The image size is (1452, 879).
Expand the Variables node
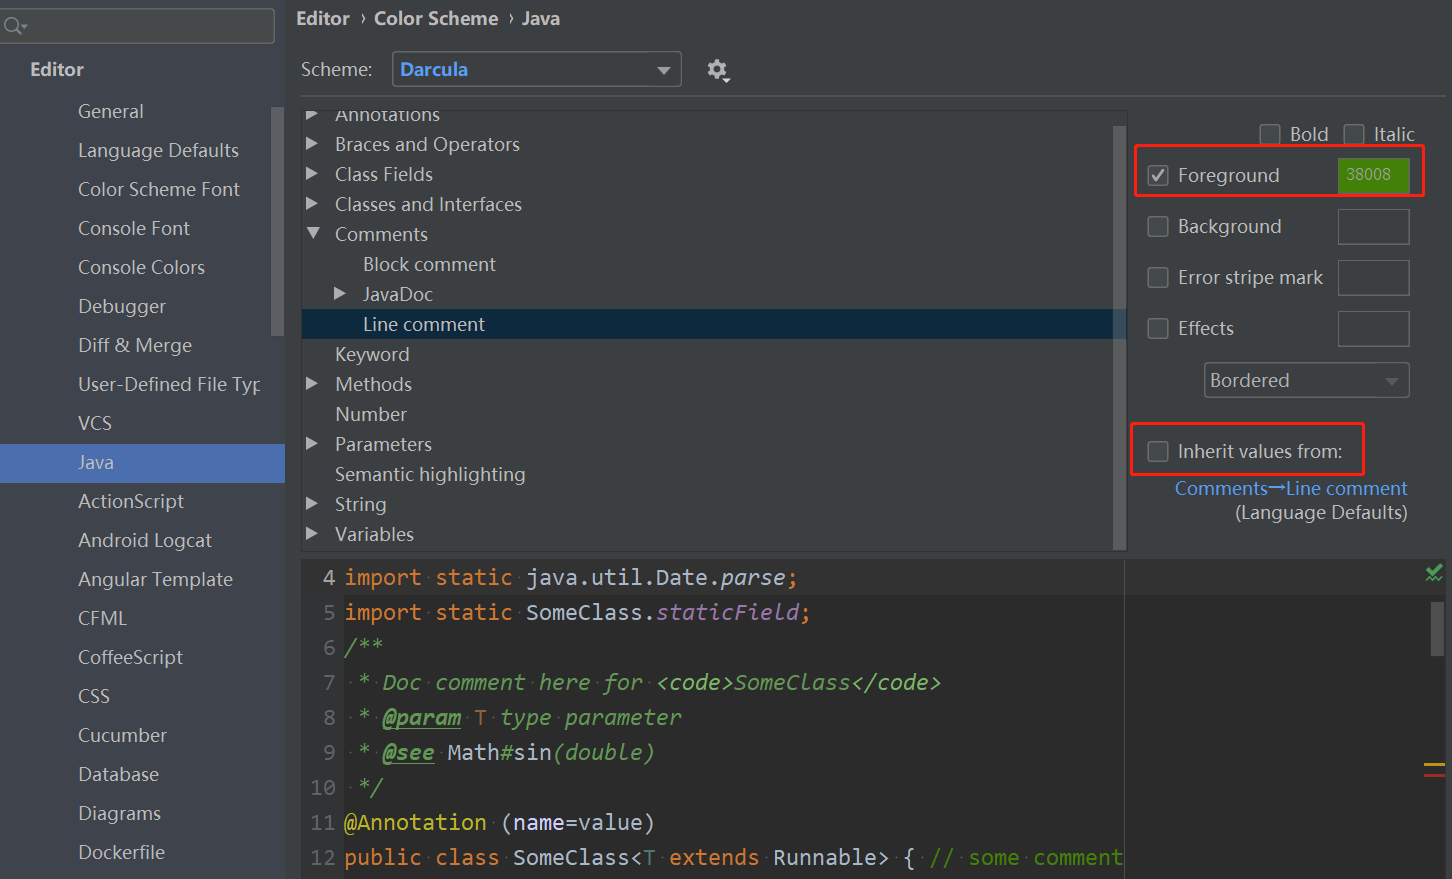coord(312,534)
